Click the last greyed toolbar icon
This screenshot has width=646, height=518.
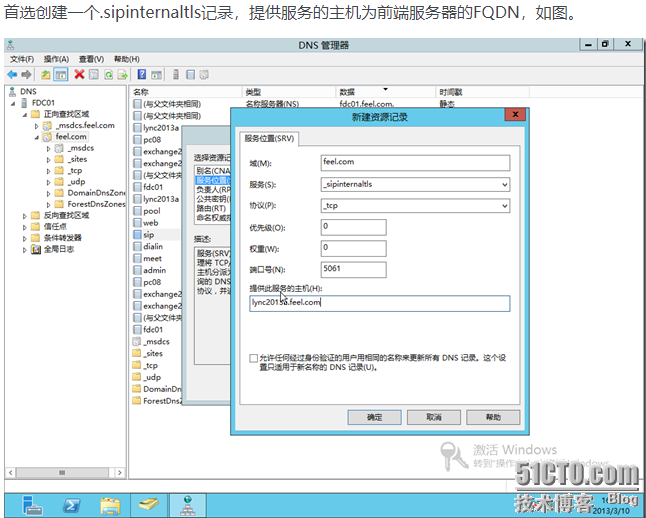(204, 75)
